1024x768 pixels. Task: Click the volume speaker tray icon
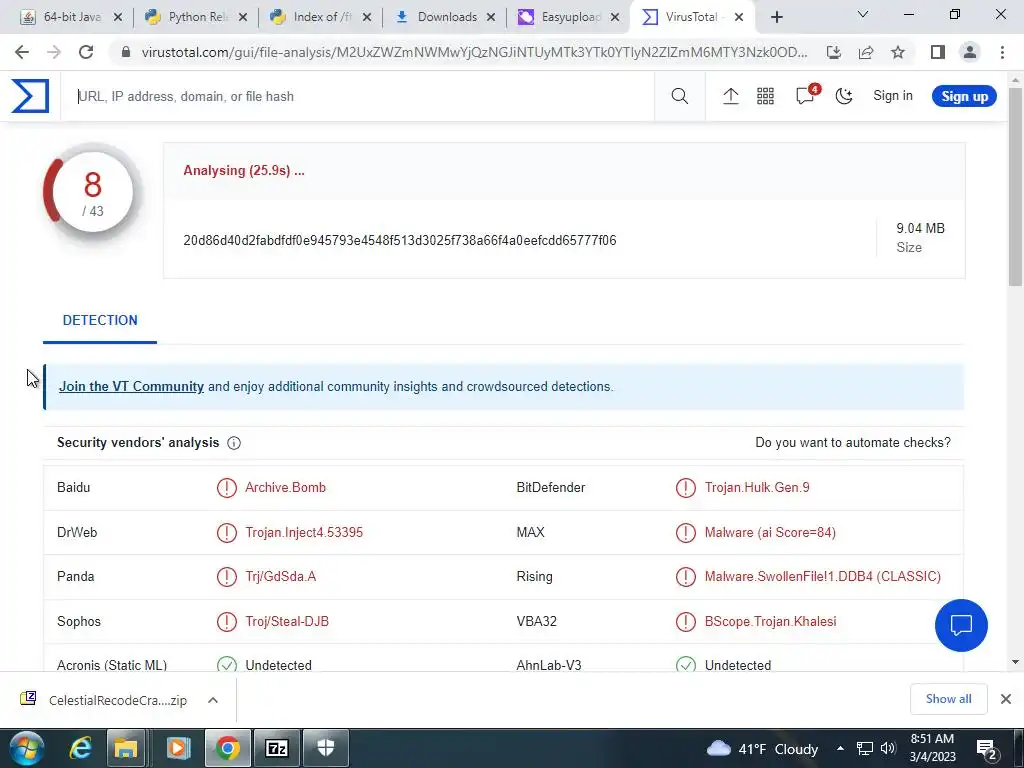(888, 748)
